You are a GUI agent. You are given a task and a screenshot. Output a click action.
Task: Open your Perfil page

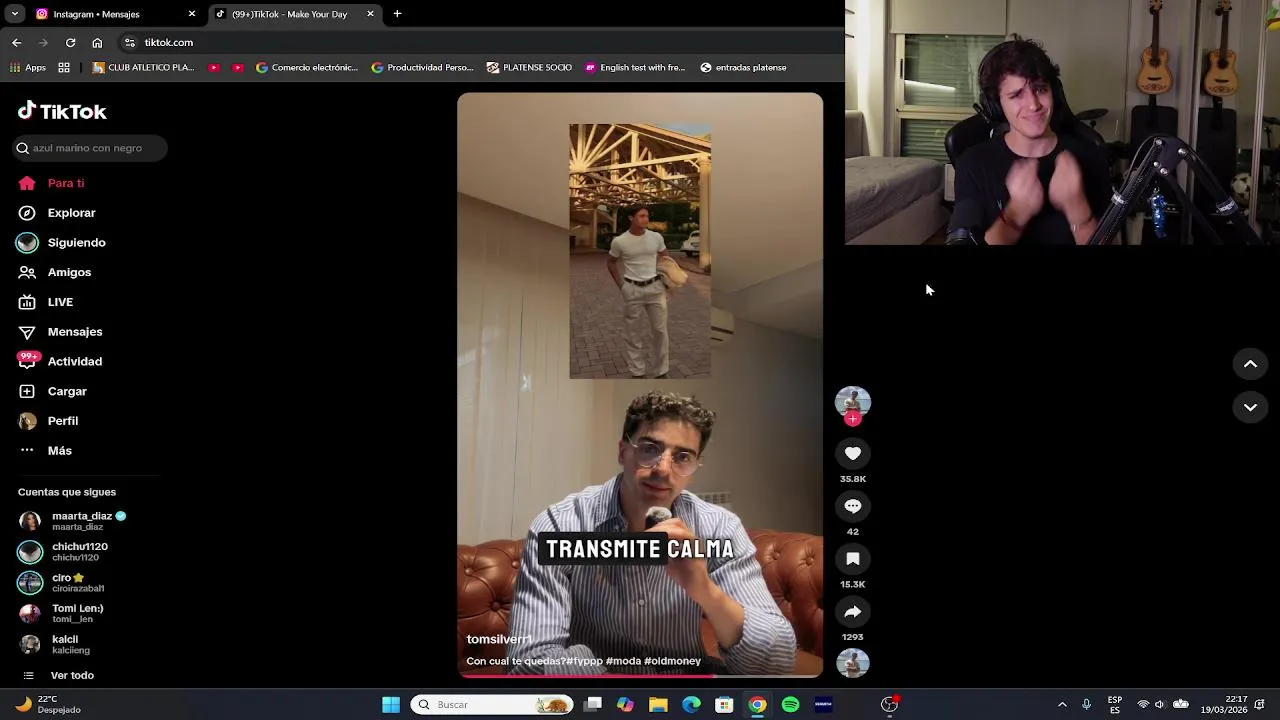pyautogui.click(x=48, y=421)
